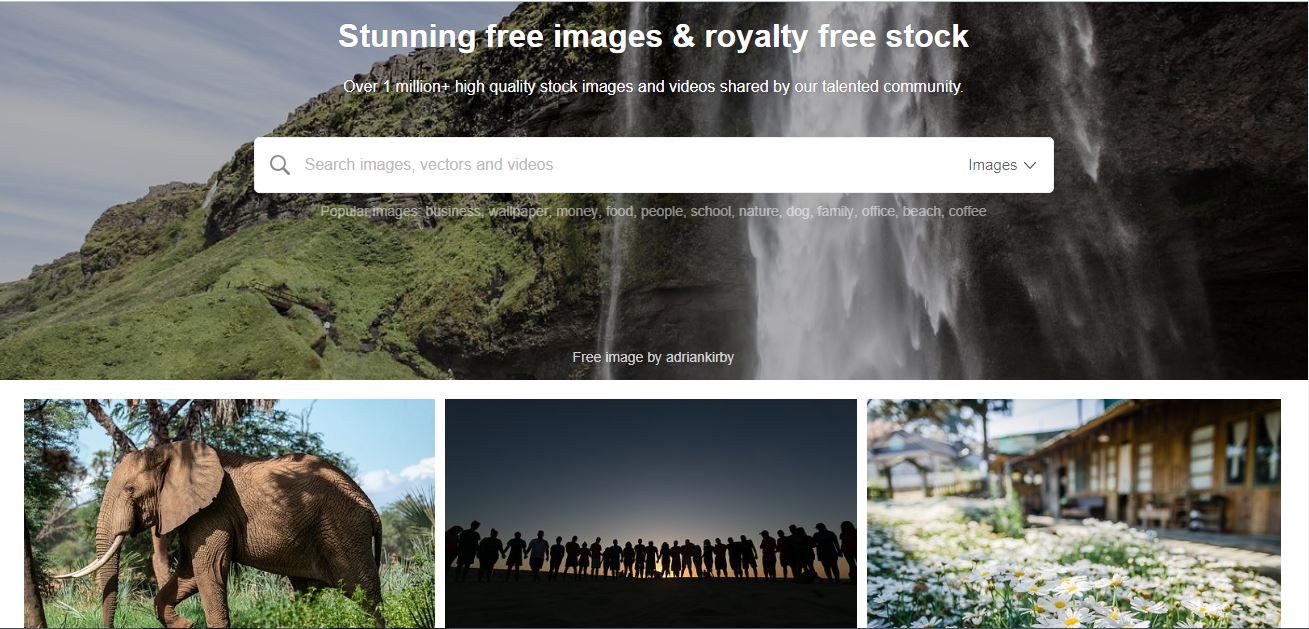Click the "dog" popular tag
The height and width of the screenshot is (629, 1309).
[x=799, y=211]
